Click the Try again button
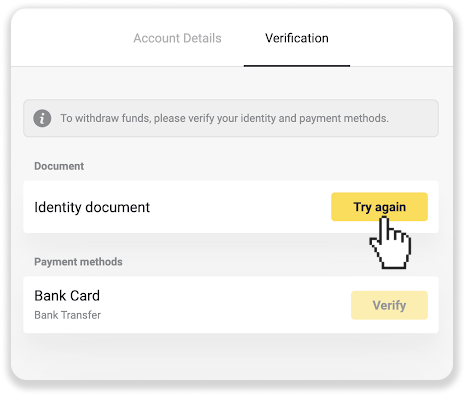 [379, 207]
